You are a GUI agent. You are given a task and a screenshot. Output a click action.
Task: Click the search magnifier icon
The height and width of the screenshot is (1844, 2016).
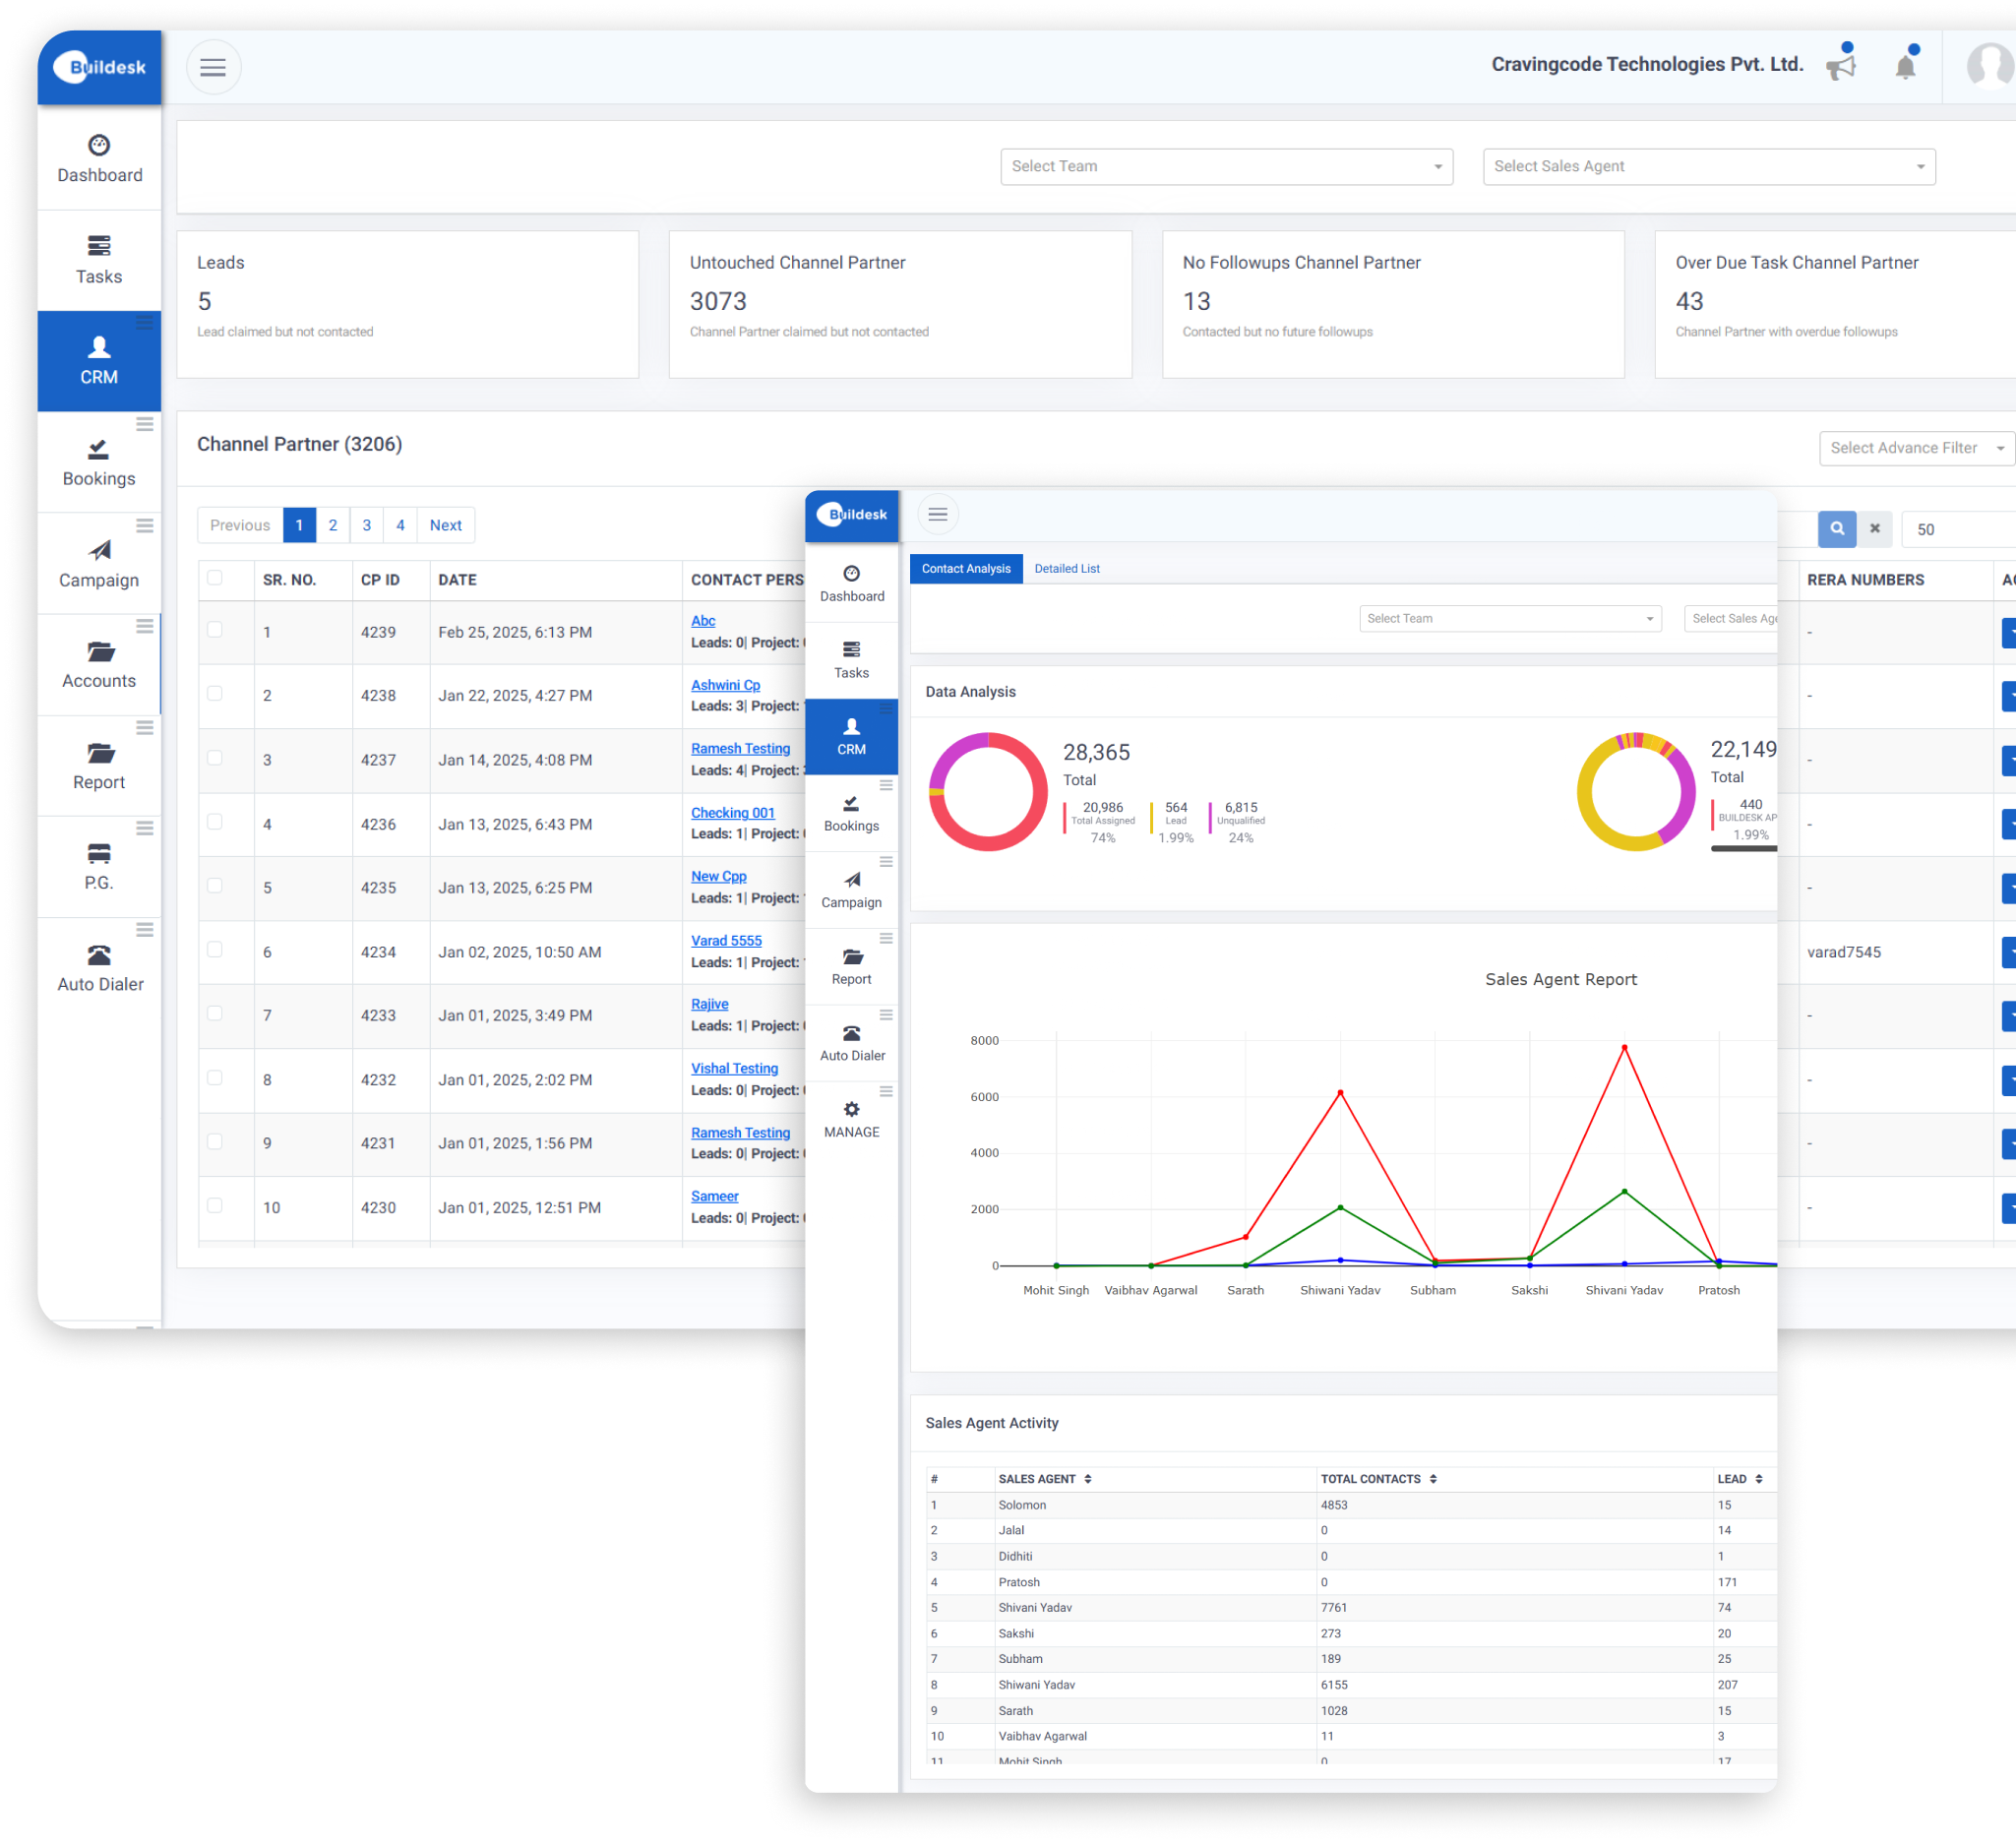tap(1837, 529)
